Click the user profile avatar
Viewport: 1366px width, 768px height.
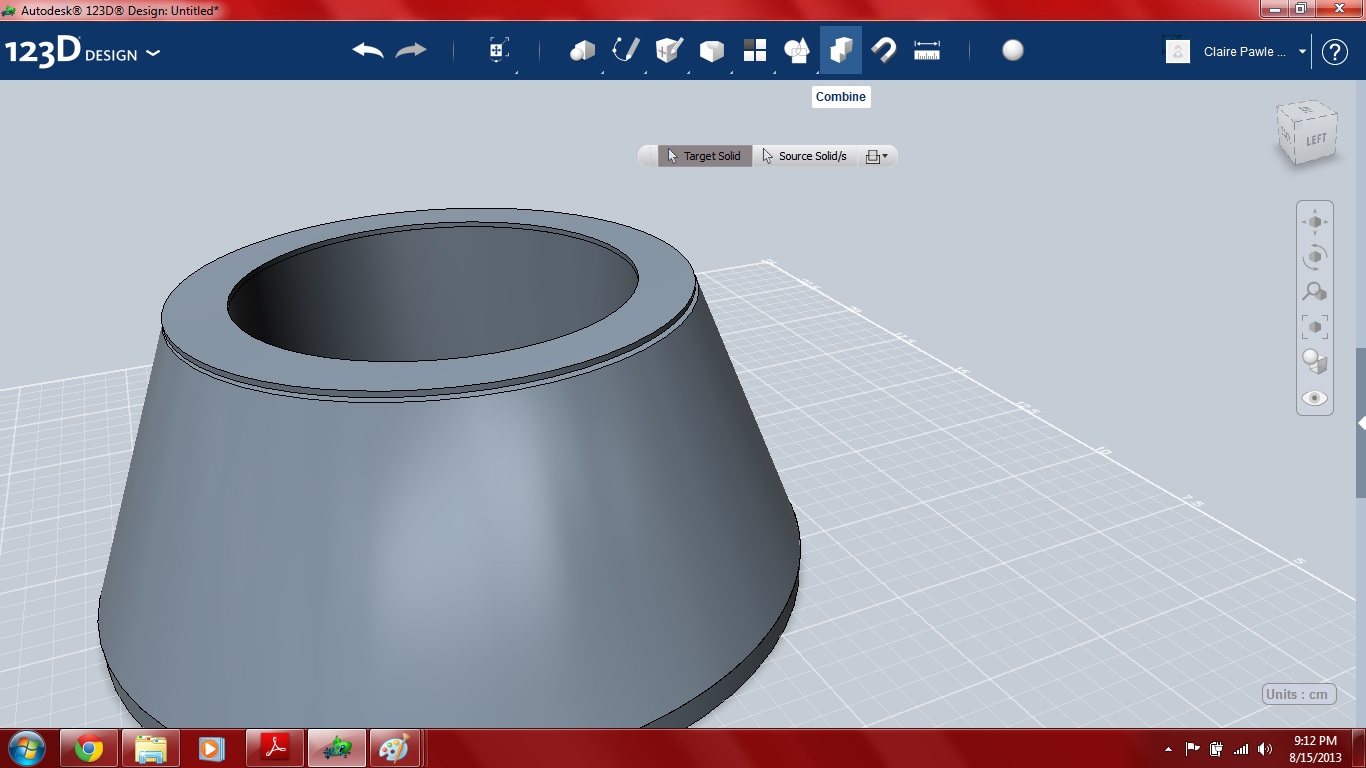point(1178,52)
